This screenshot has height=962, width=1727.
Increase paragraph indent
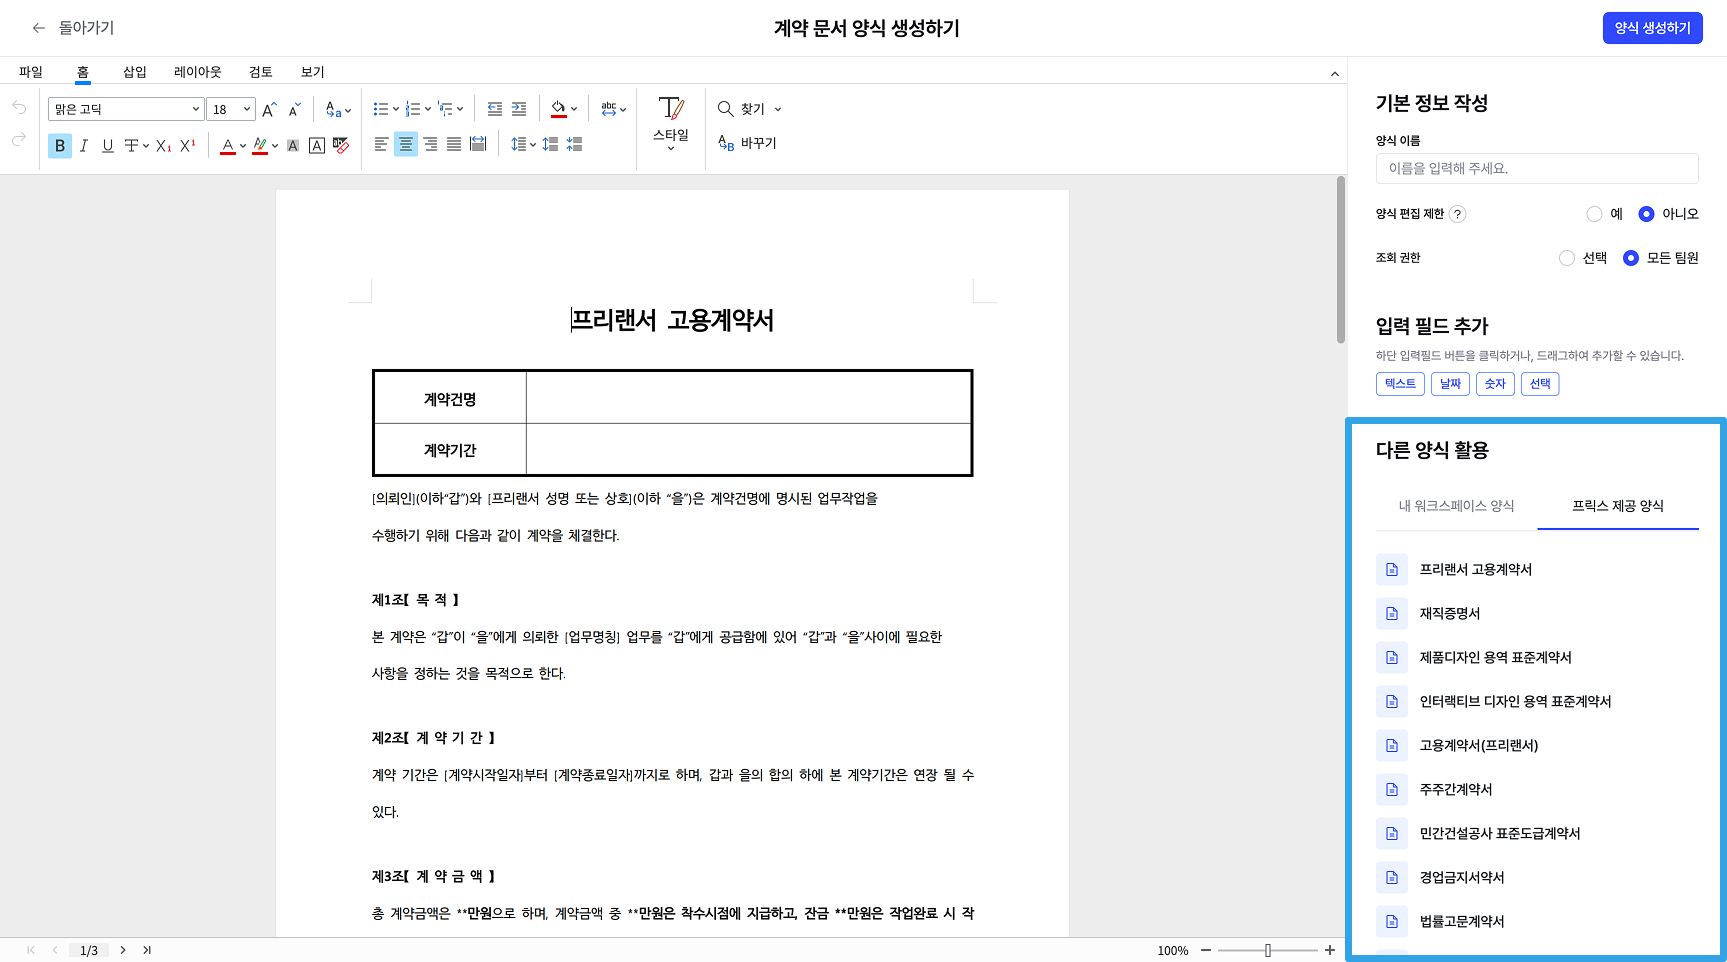click(519, 109)
